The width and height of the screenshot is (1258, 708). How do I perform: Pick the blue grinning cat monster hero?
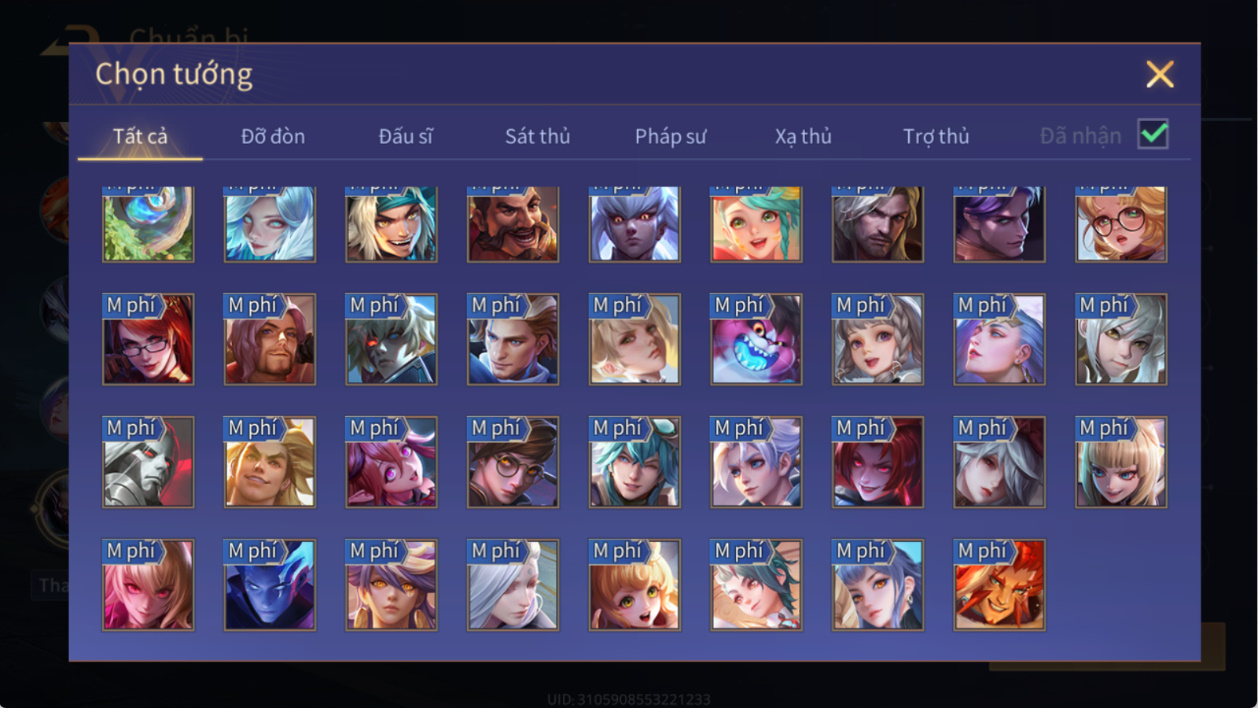(x=756, y=339)
